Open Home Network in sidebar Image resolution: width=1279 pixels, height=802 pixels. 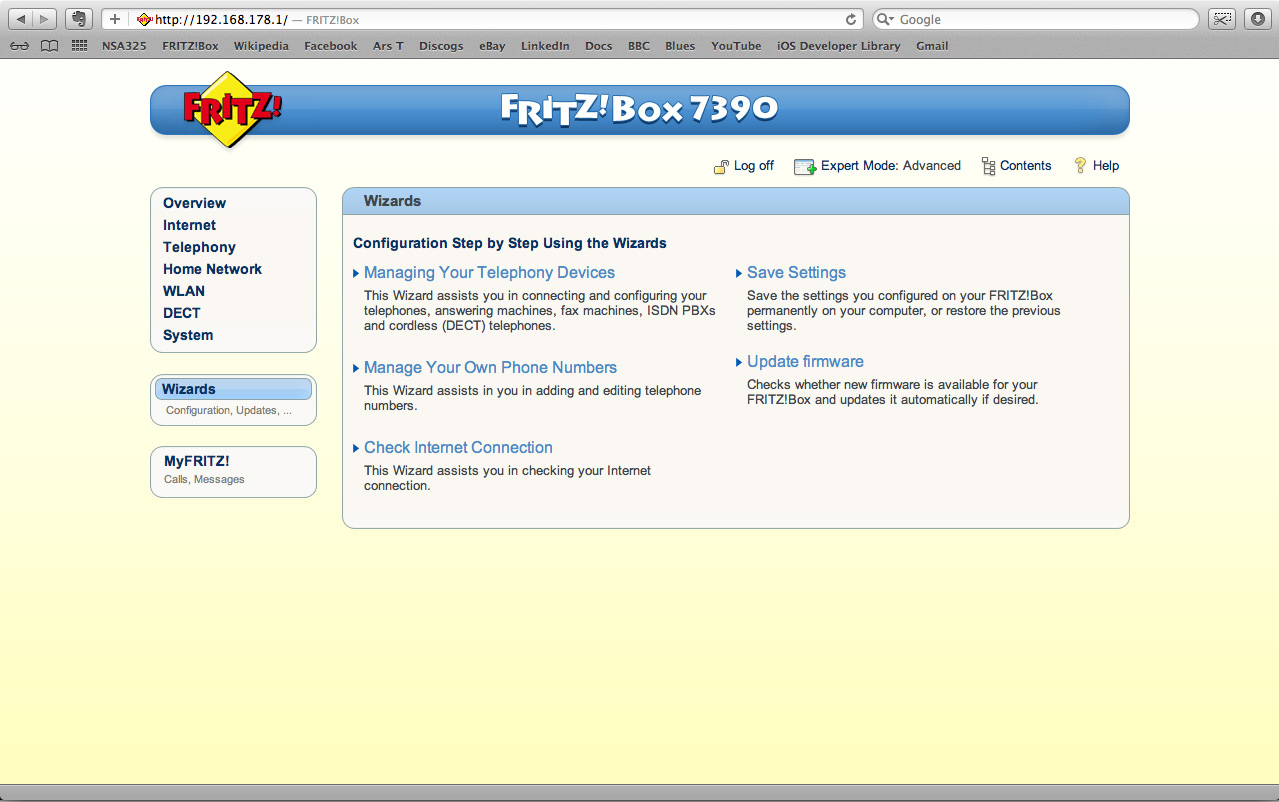coord(212,269)
